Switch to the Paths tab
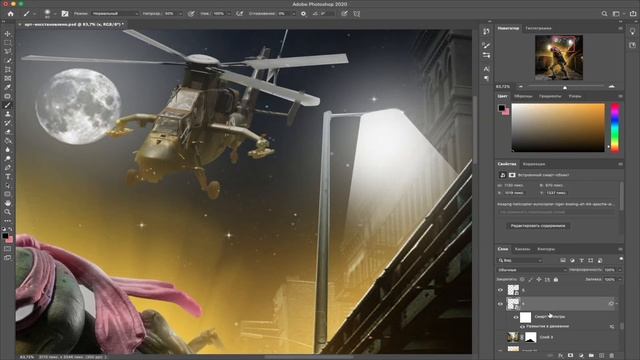640x360 pixels. click(x=546, y=249)
